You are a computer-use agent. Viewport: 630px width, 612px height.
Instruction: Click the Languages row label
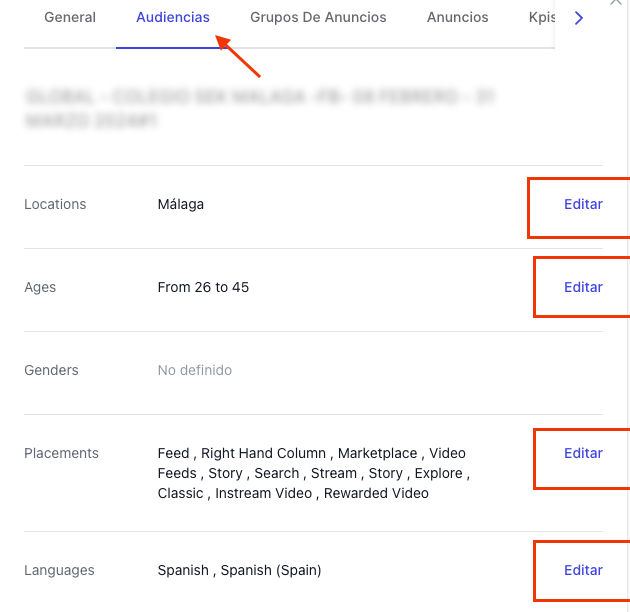(x=59, y=570)
